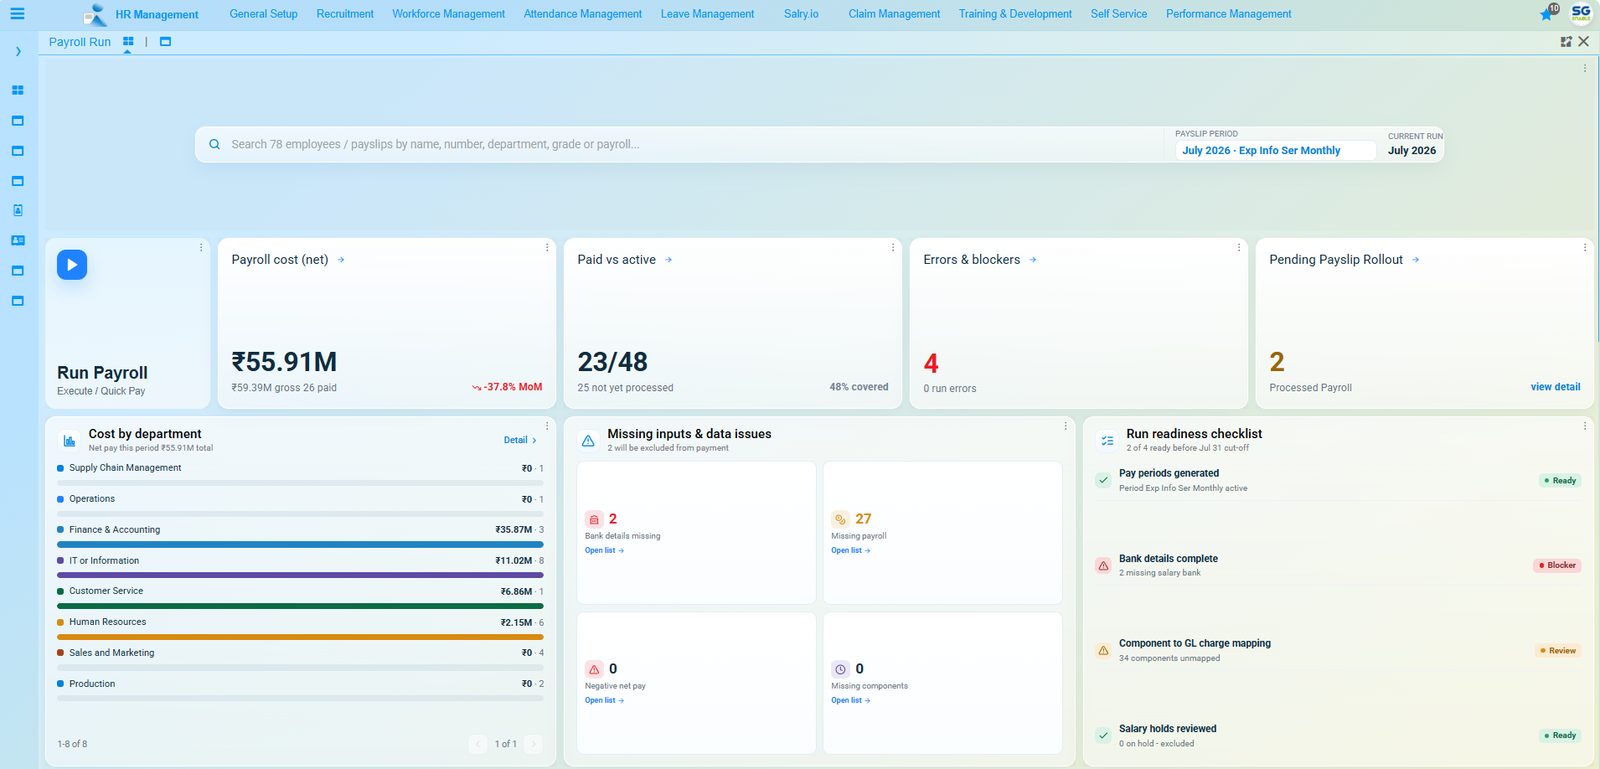Open the Cost by department Detail link
The height and width of the screenshot is (769, 1600).
pyautogui.click(x=520, y=440)
